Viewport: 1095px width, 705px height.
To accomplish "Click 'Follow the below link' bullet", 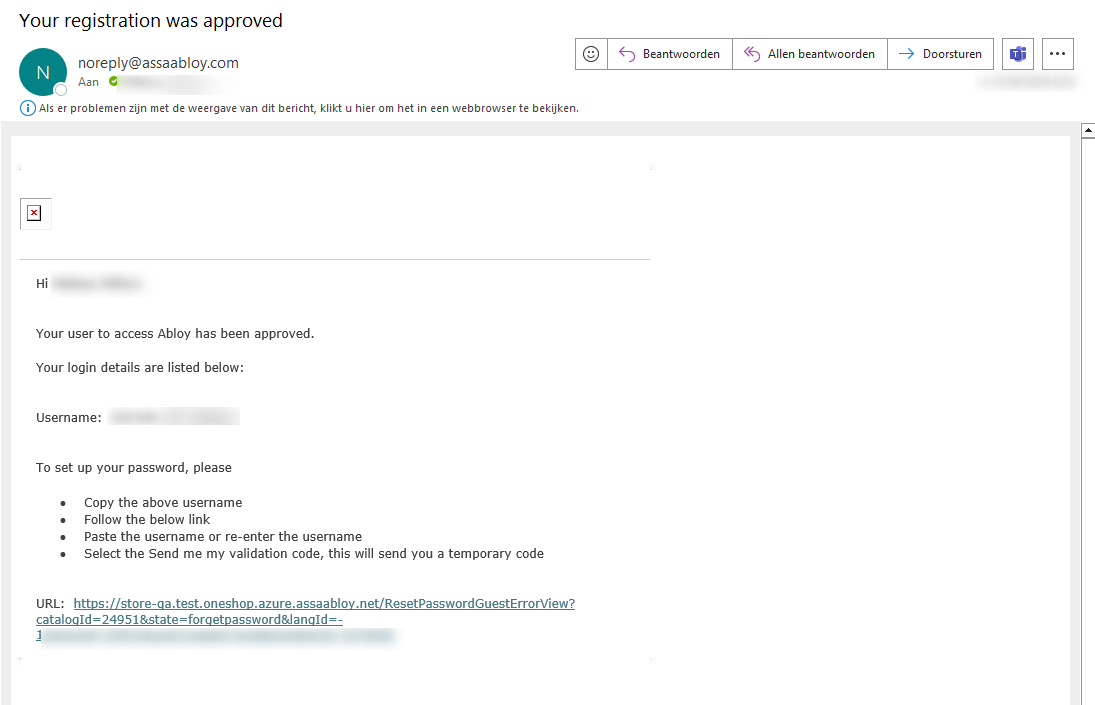I will tap(147, 519).
